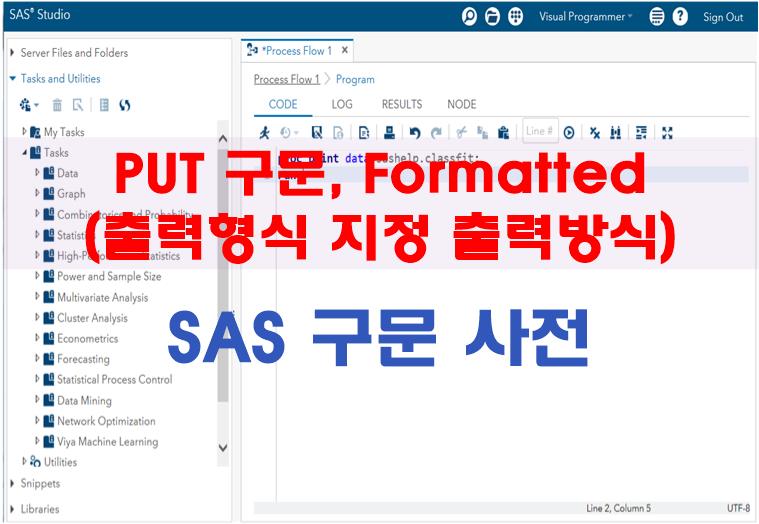Open the New task dropdown in Tasks toolbar
Screen dimensions: 759x524
click(29, 105)
